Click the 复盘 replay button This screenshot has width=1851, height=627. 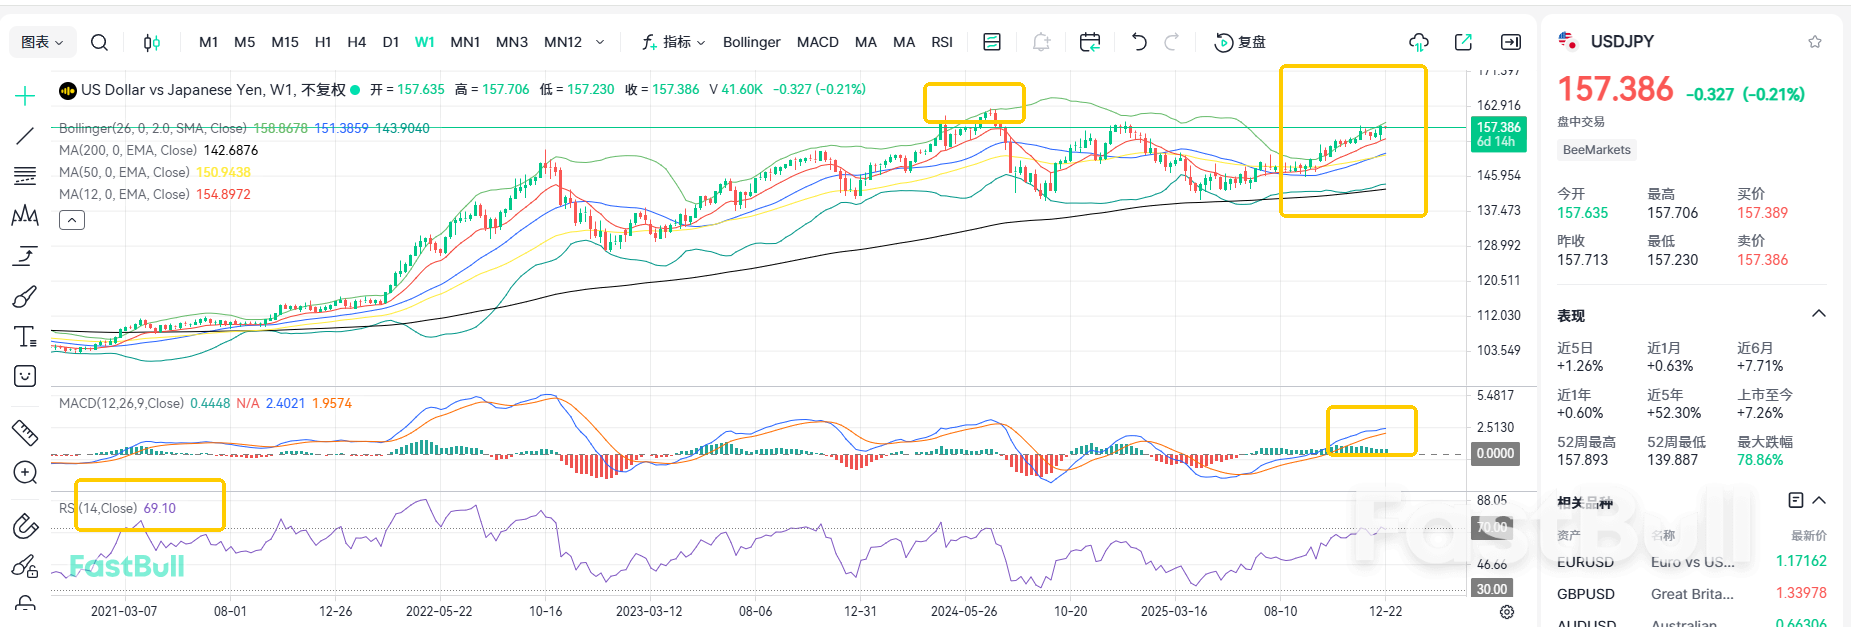coord(1240,42)
